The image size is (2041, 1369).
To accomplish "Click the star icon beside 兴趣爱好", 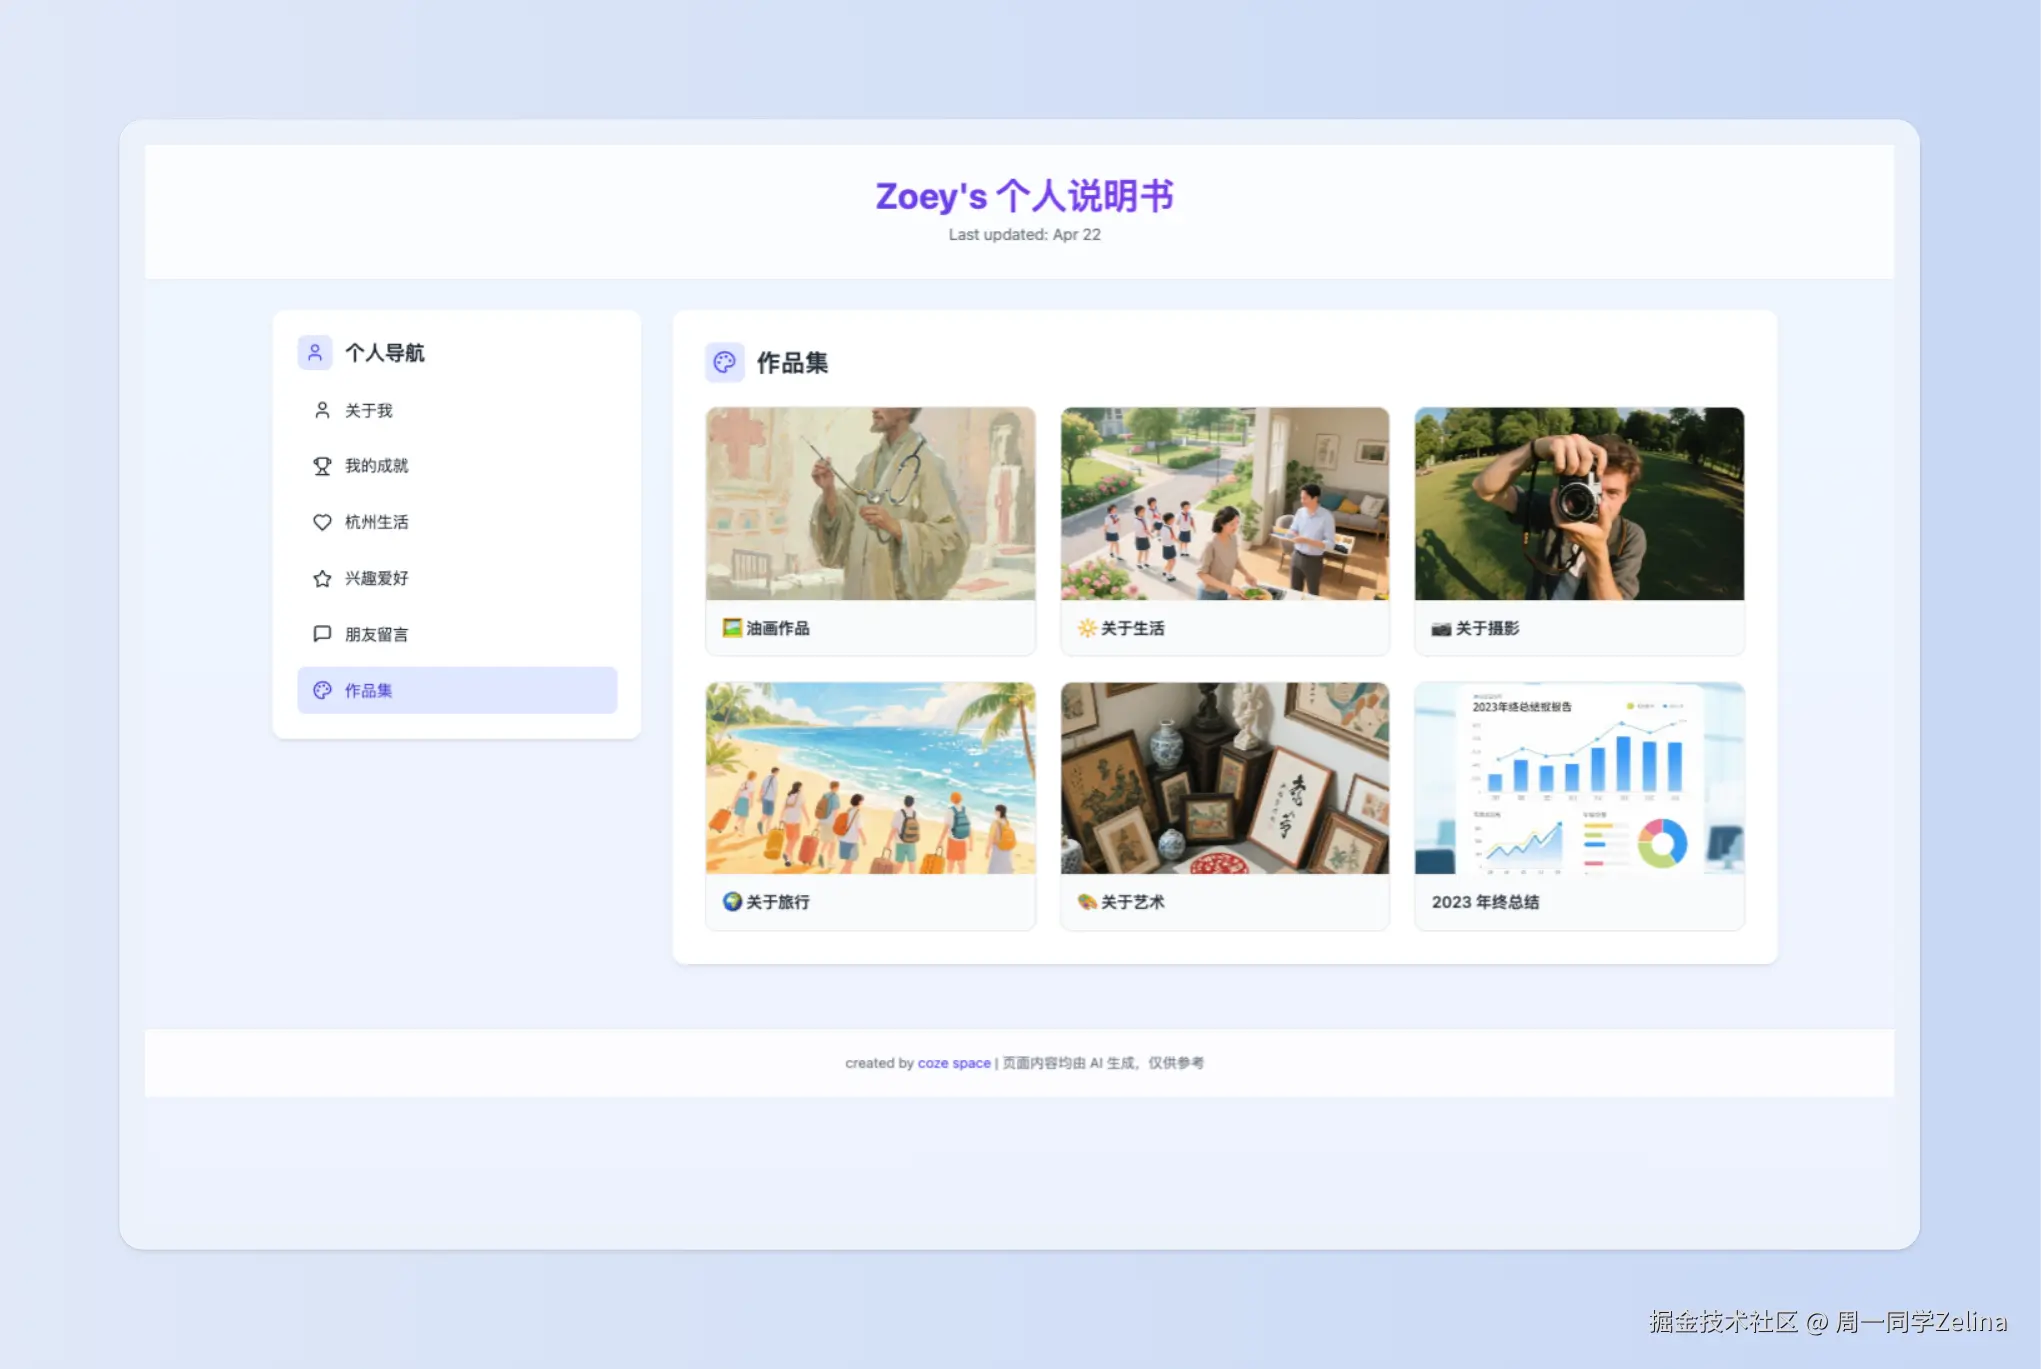I will pos(322,578).
